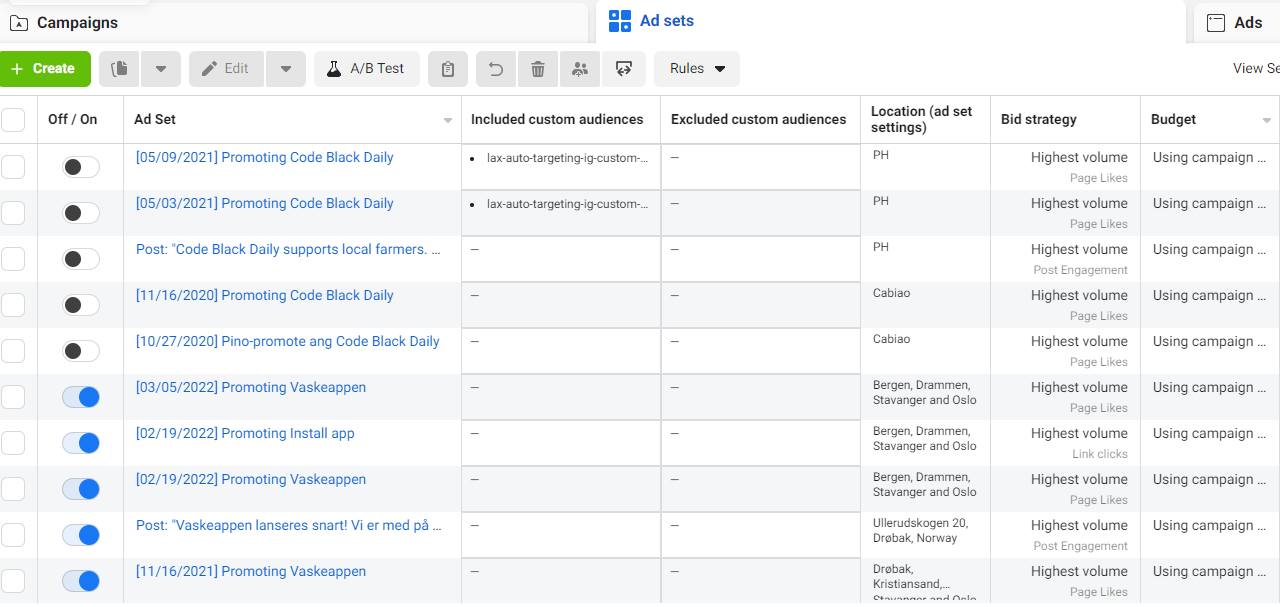Click the trash Delete icon
Image resolution: width=1280 pixels, height=607 pixels.
click(538, 69)
